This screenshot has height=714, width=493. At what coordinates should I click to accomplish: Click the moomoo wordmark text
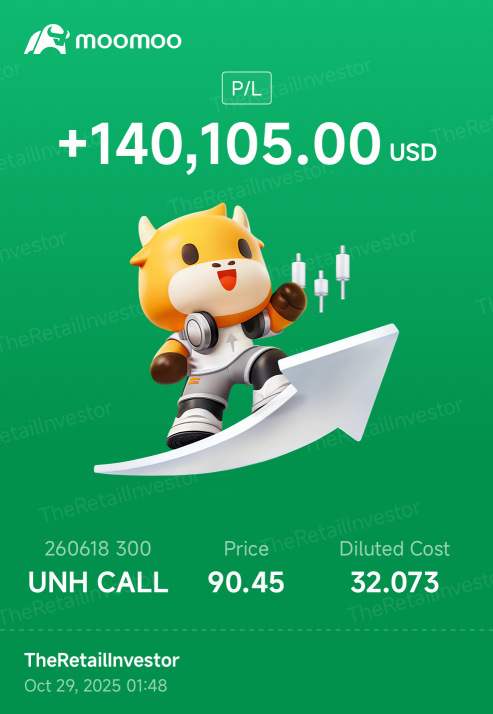click(129, 41)
